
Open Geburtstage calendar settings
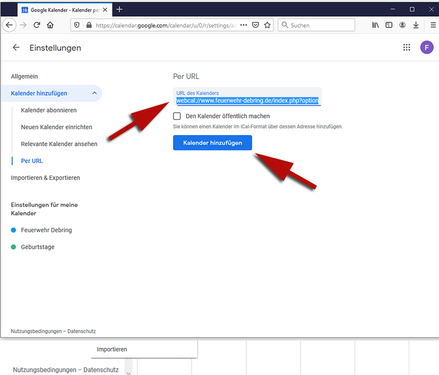pyautogui.click(x=38, y=247)
